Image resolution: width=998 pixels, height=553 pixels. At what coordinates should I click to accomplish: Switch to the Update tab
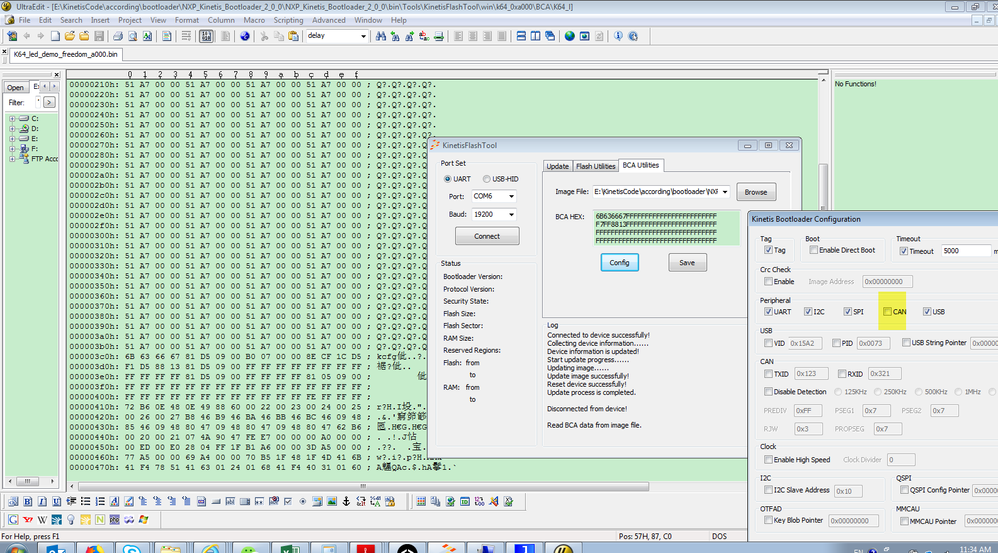point(558,166)
